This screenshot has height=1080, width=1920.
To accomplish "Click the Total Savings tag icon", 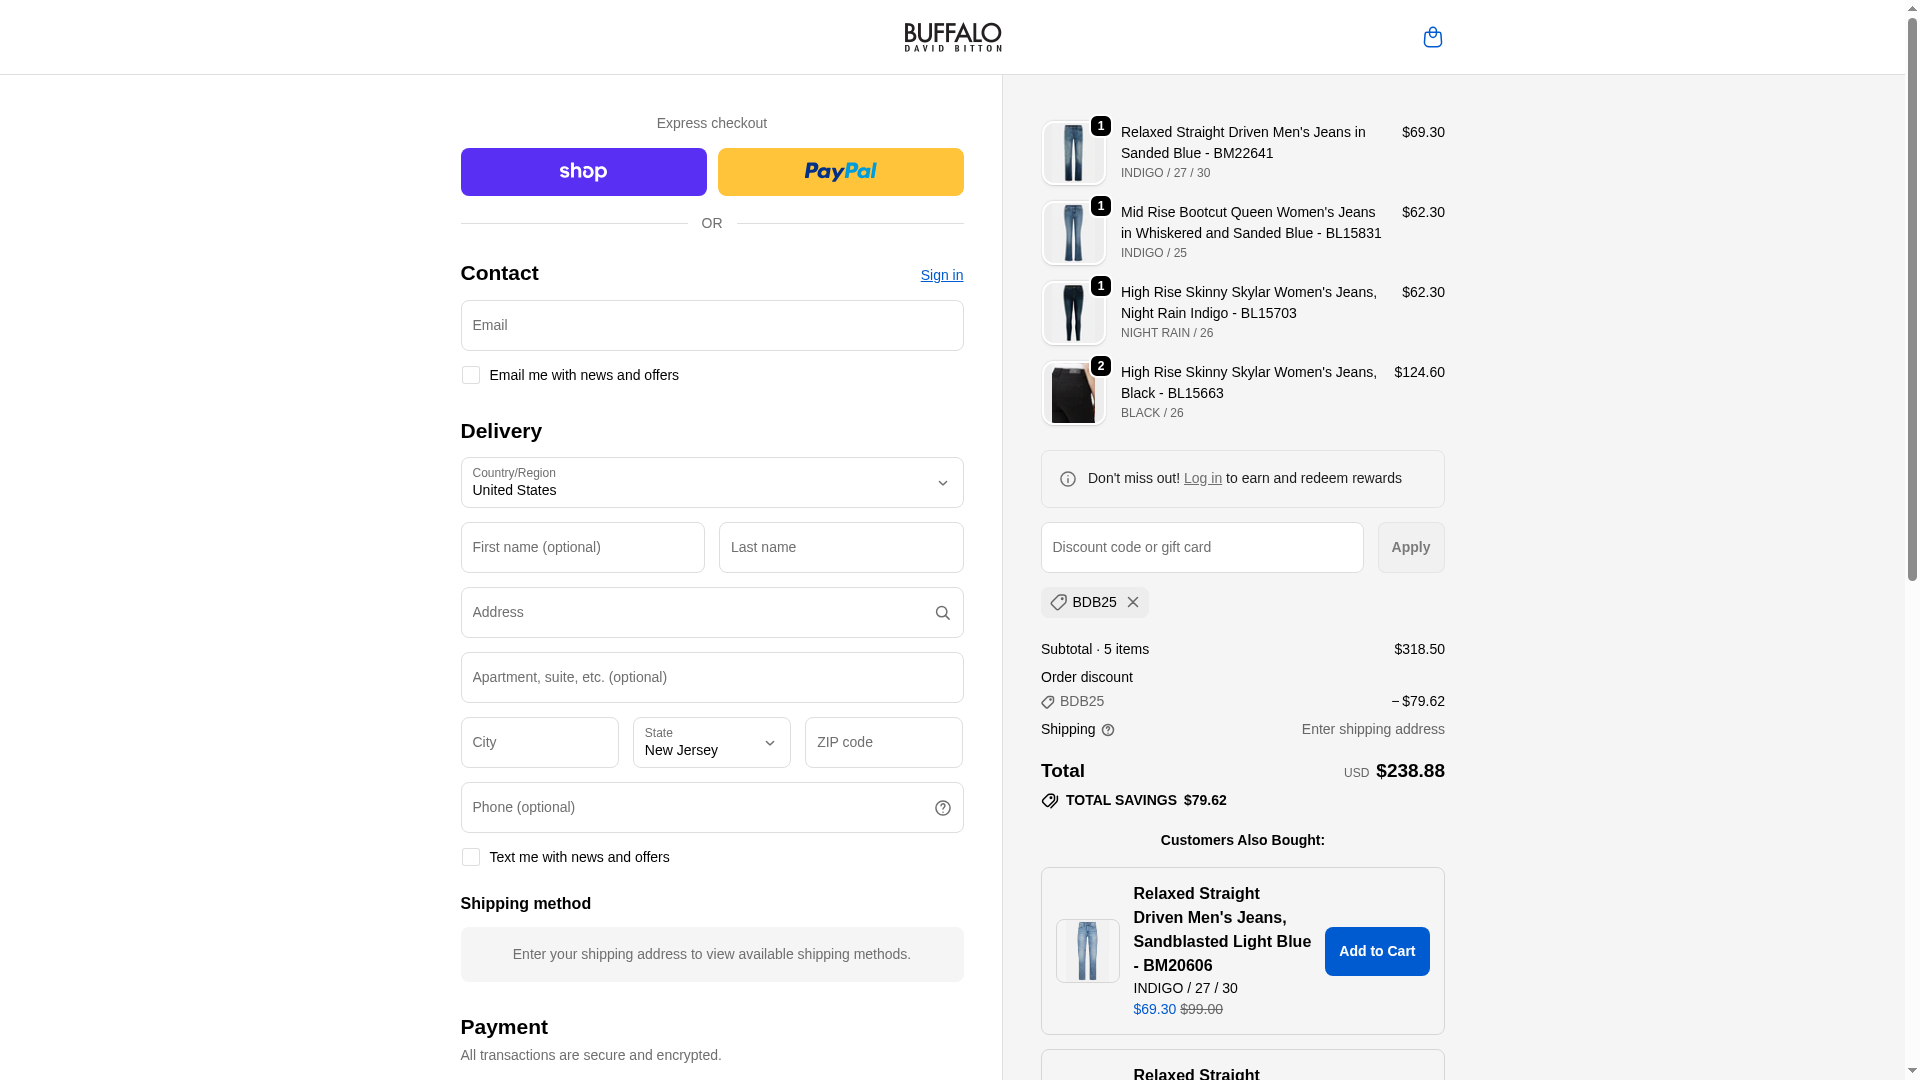I will pyautogui.click(x=1050, y=801).
